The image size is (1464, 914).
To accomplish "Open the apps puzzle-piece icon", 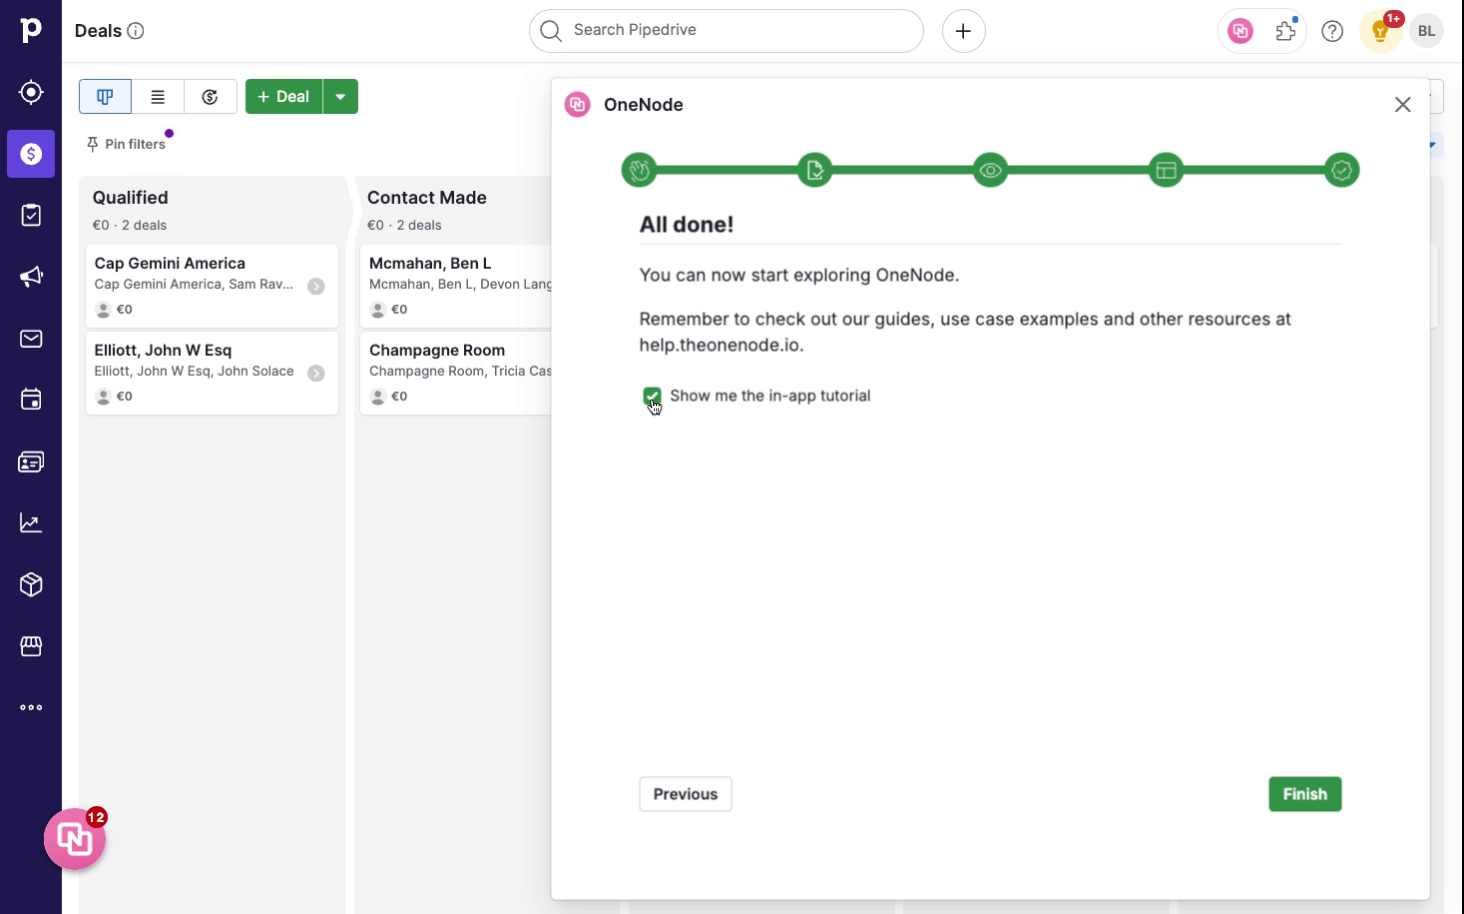I will pyautogui.click(x=1286, y=31).
